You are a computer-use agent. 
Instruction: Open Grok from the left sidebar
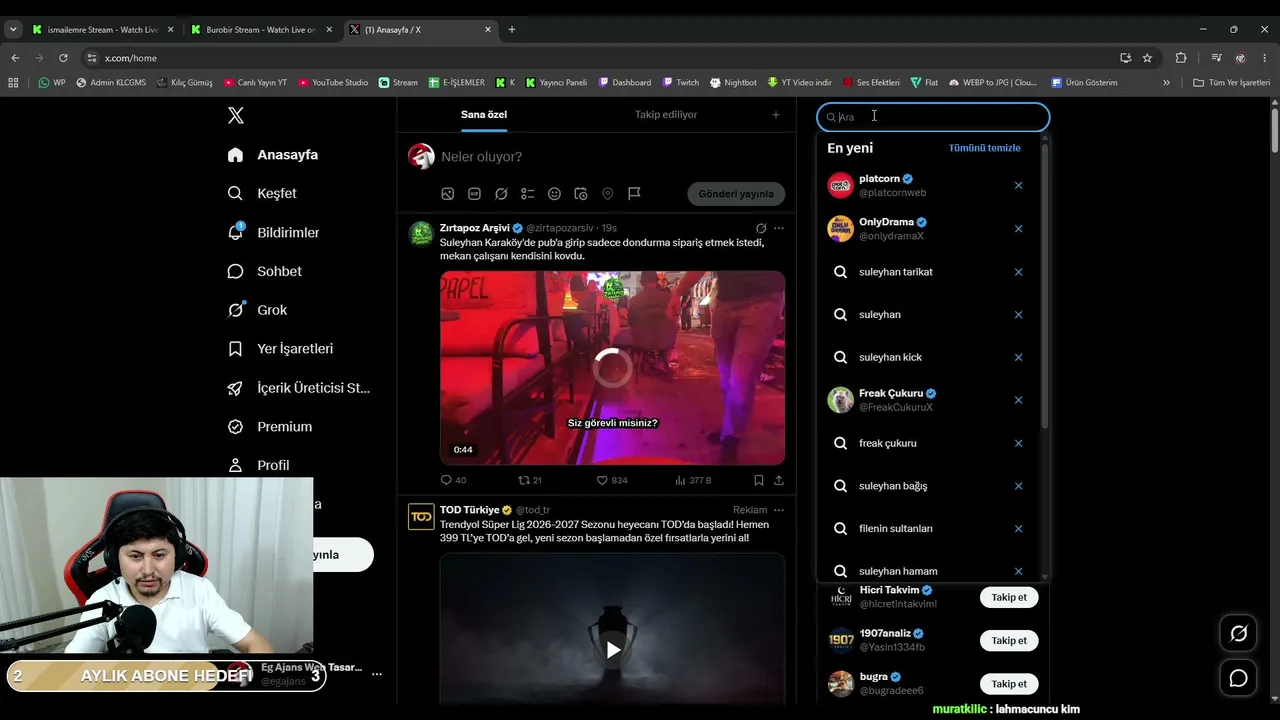[257, 310]
